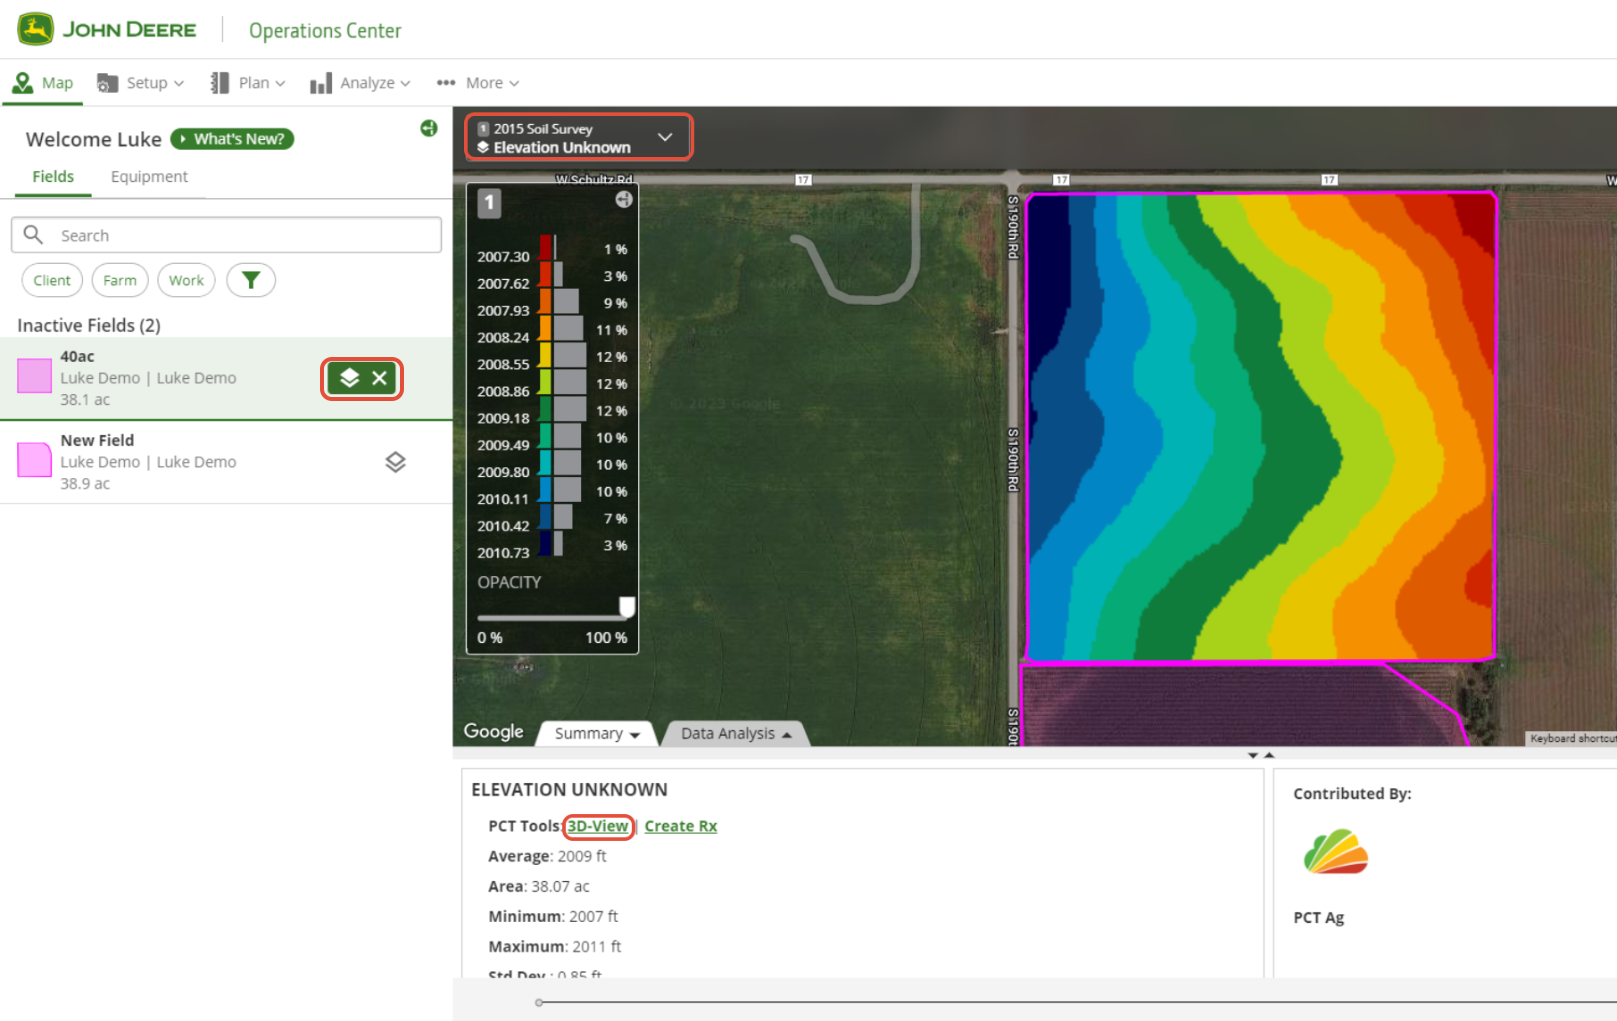1617x1021 pixels.
Task: Filter by Work
Action: tap(186, 281)
